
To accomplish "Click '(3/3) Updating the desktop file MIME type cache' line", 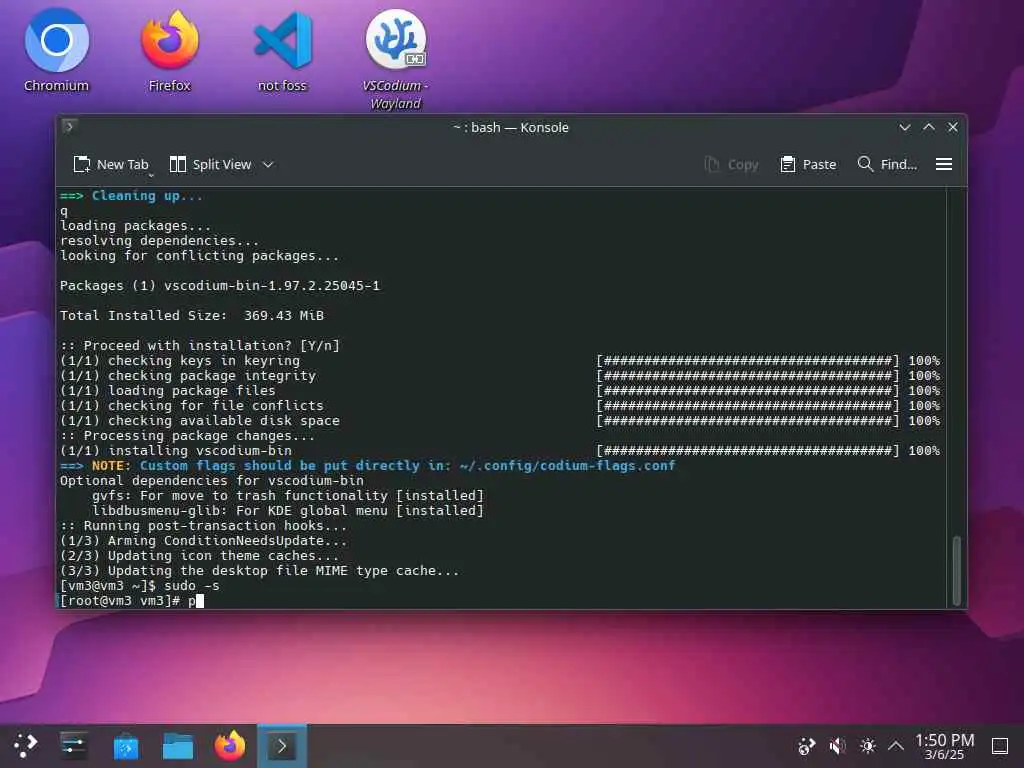I will [x=259, y=571].
